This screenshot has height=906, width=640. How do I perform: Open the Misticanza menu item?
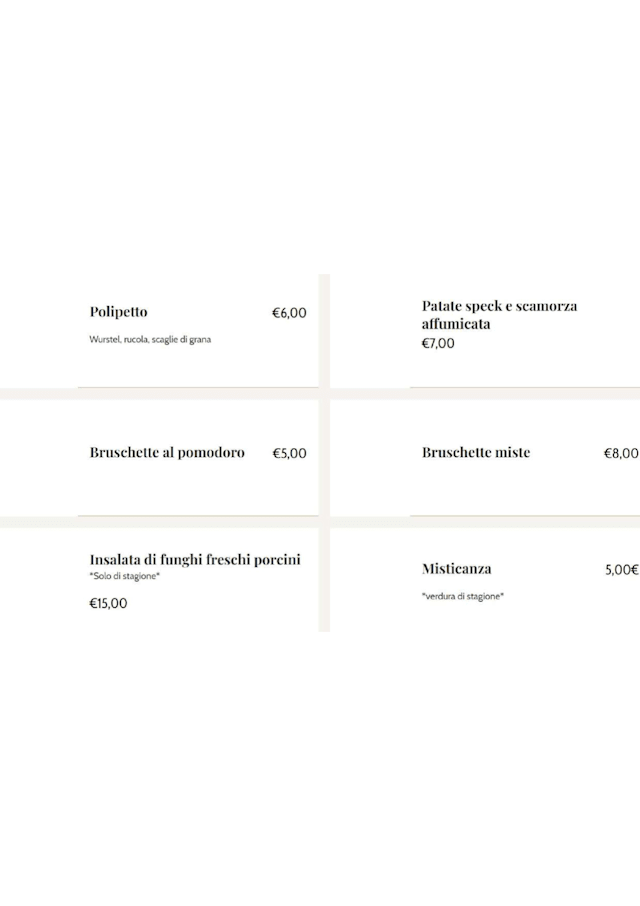click(x=456, y=569)
